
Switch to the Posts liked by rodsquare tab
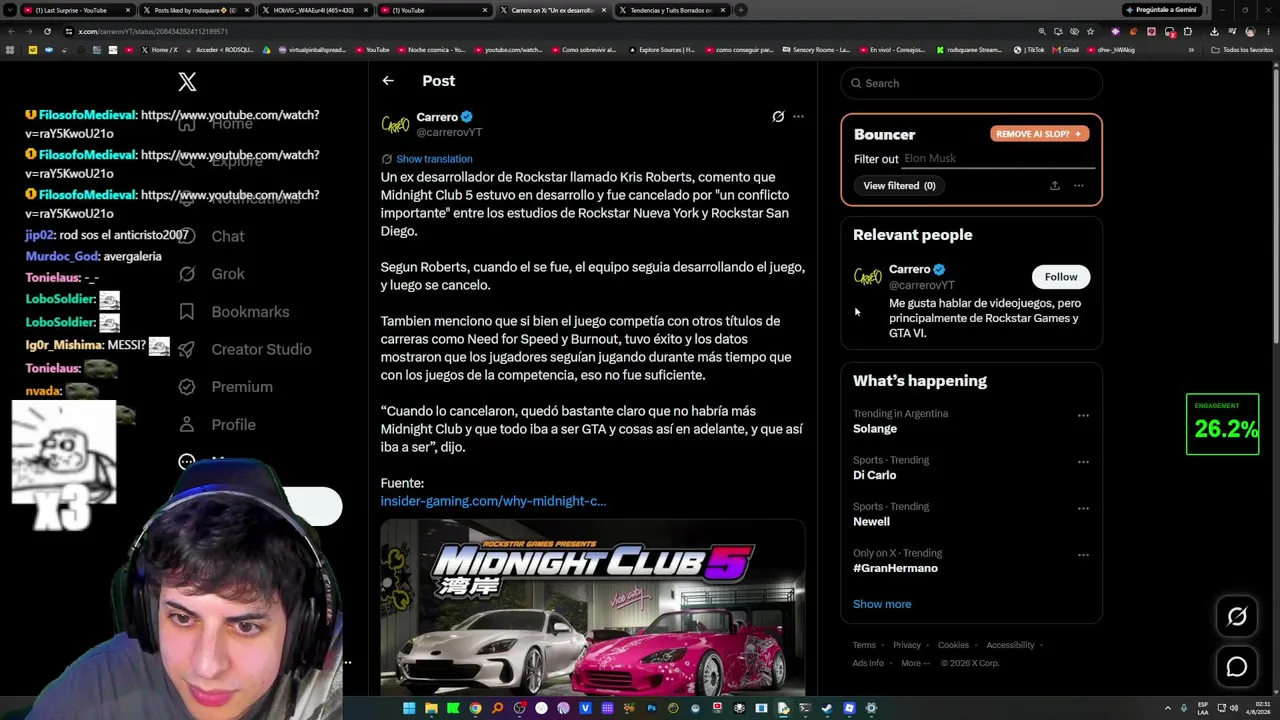click(x=195, y=10)
